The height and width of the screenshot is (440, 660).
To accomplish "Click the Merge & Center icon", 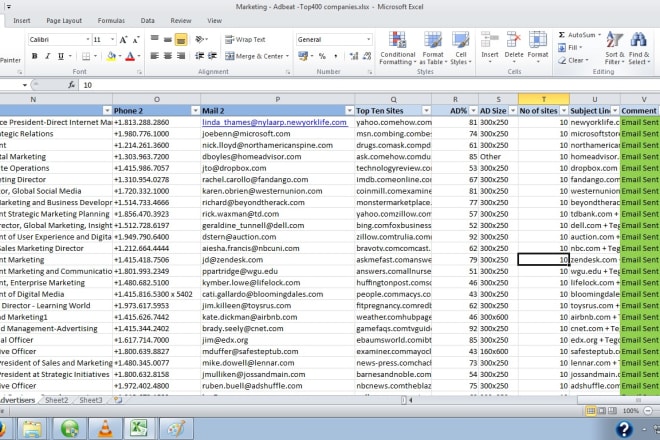I will click(232, 56).
